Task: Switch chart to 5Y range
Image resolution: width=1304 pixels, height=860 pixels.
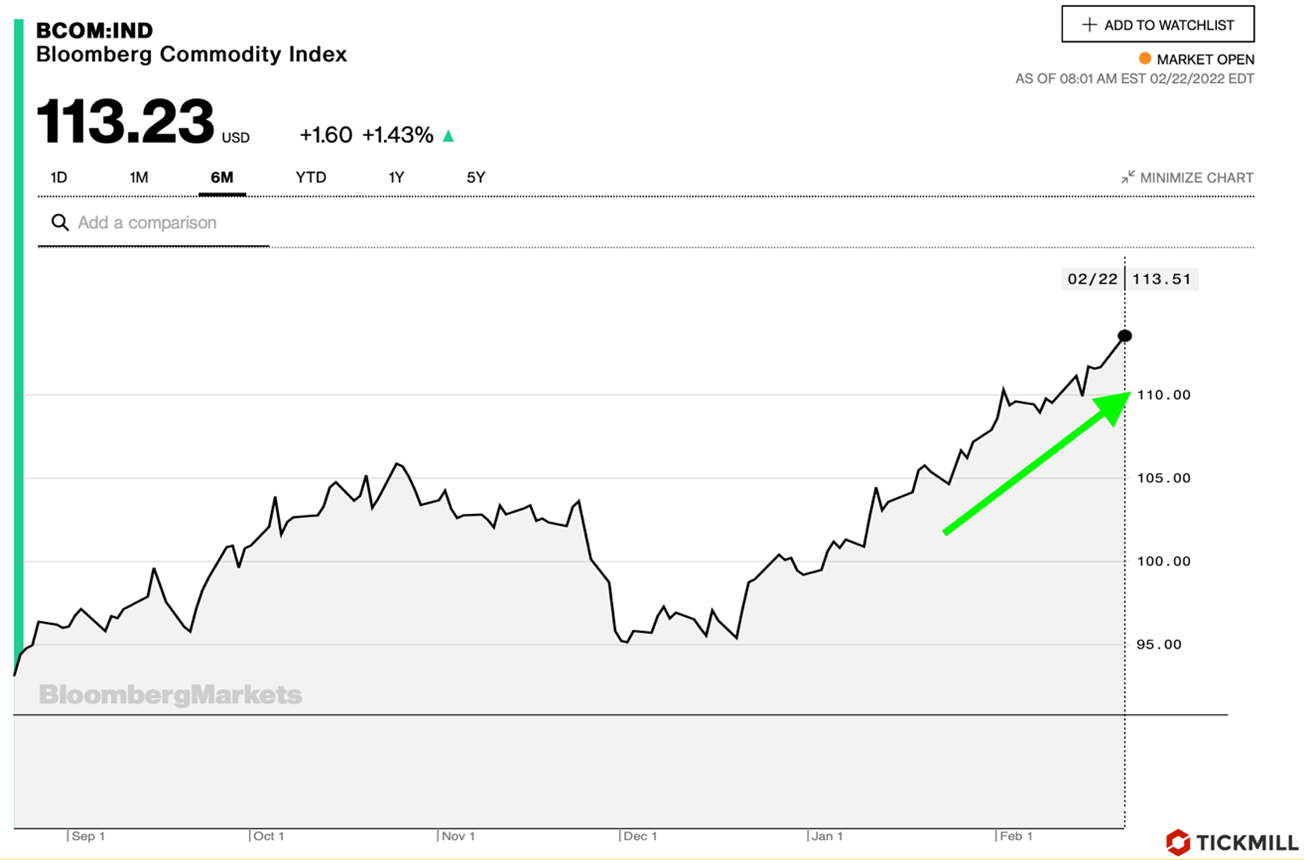Action: [x=476, y=178]
